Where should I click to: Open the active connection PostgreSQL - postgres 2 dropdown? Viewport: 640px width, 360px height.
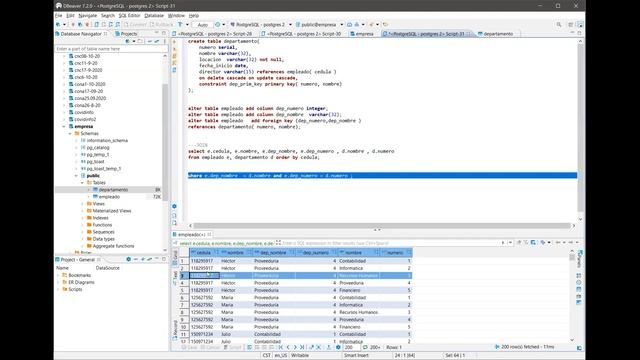point(261,25)
